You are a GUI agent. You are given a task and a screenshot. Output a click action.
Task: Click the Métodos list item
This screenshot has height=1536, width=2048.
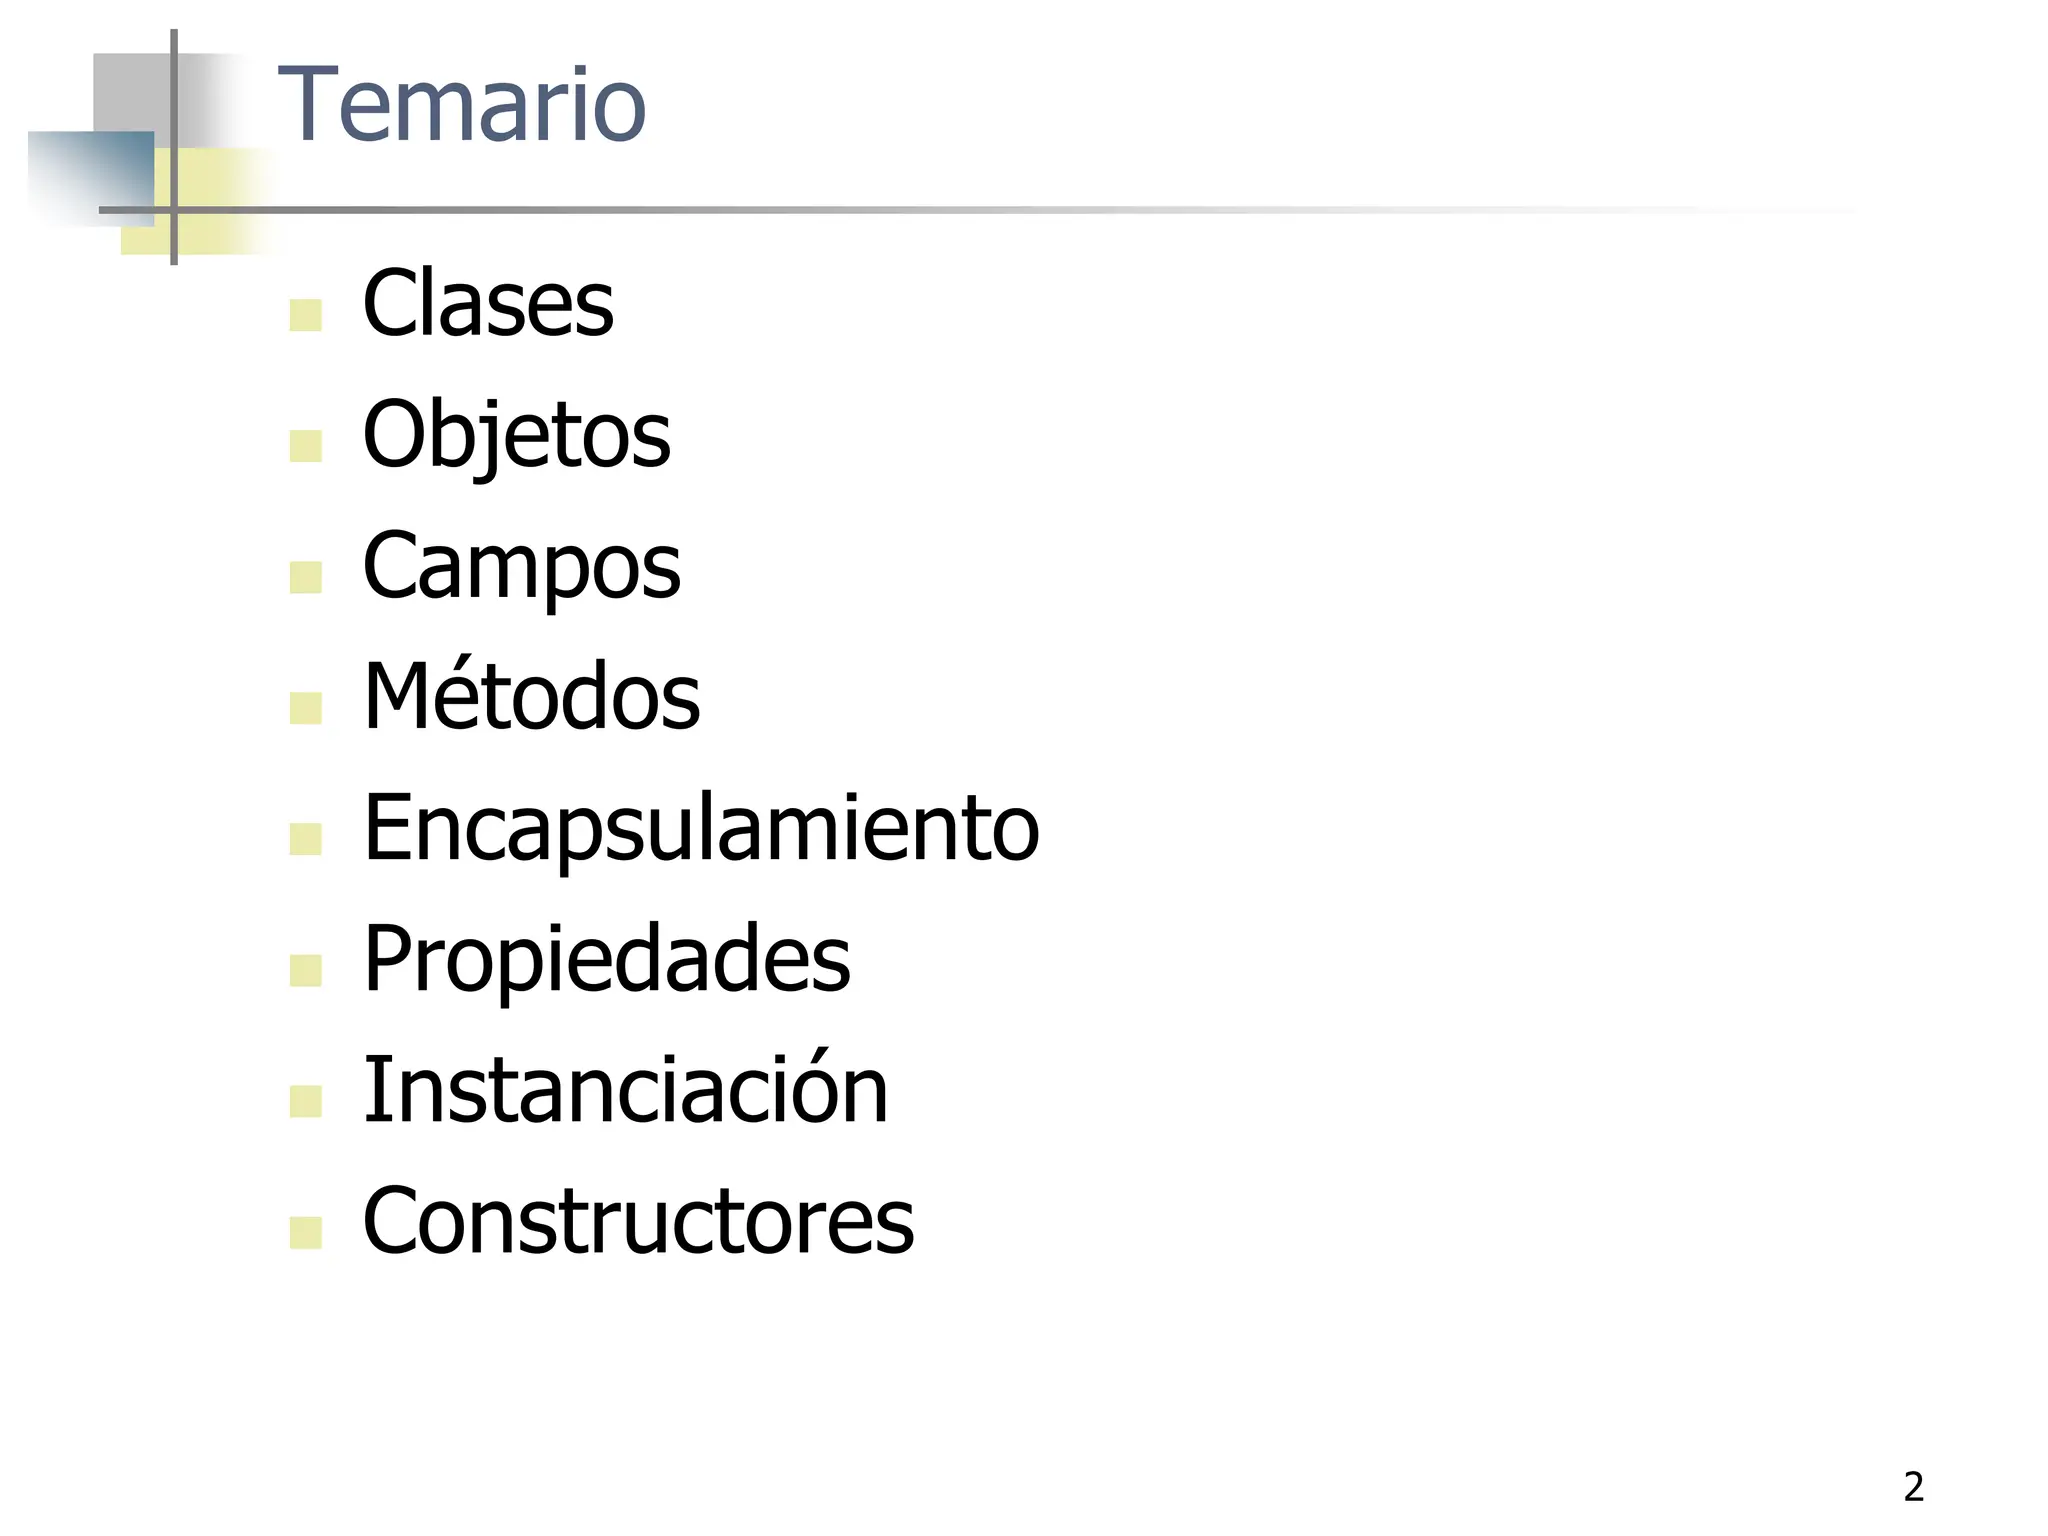531,696
